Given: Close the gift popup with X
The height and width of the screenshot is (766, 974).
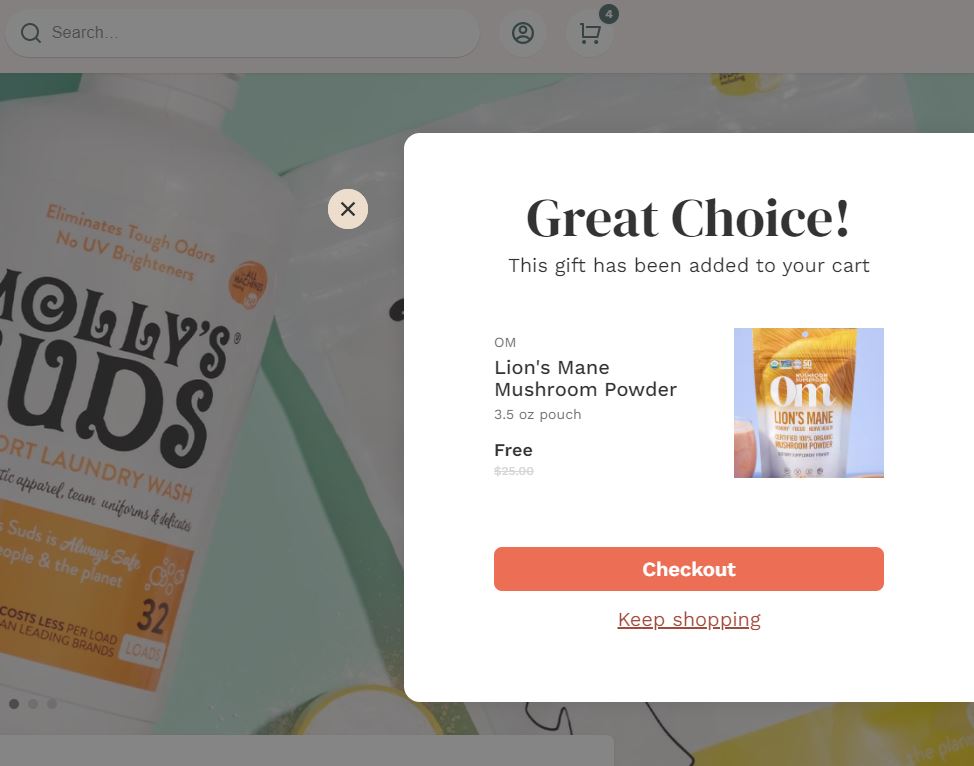Looking at the screenshot, I should [x=348, y=209].
